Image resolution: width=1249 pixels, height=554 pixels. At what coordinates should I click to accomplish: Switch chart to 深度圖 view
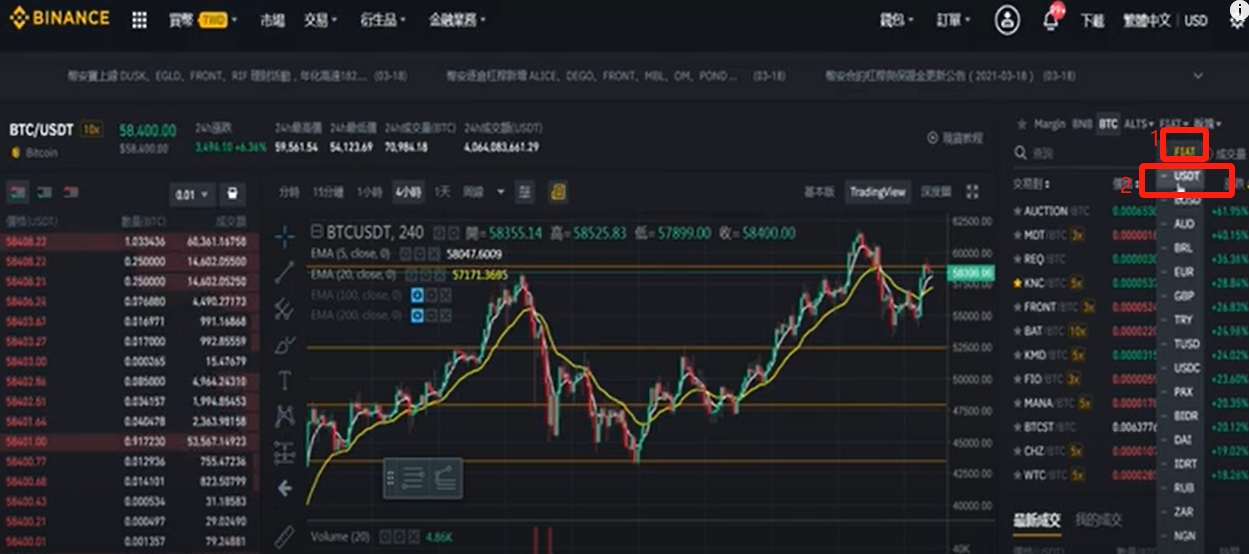[936, 191]
